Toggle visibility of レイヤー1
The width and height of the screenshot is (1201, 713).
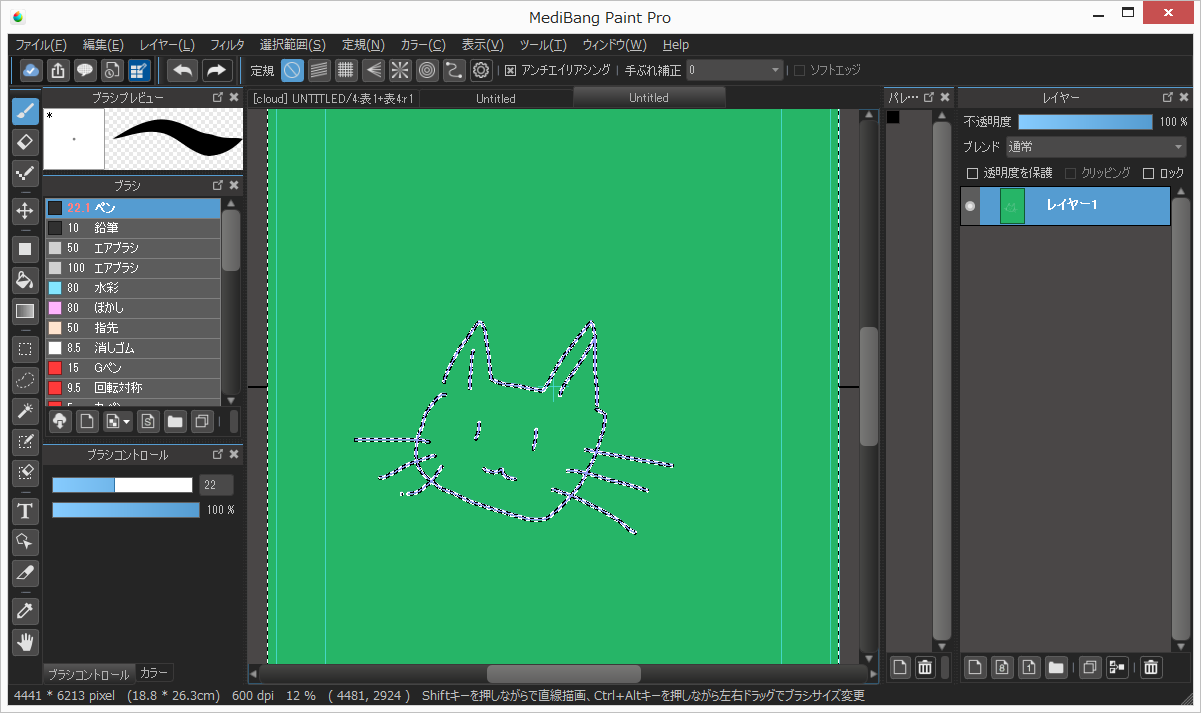point(969,206)
